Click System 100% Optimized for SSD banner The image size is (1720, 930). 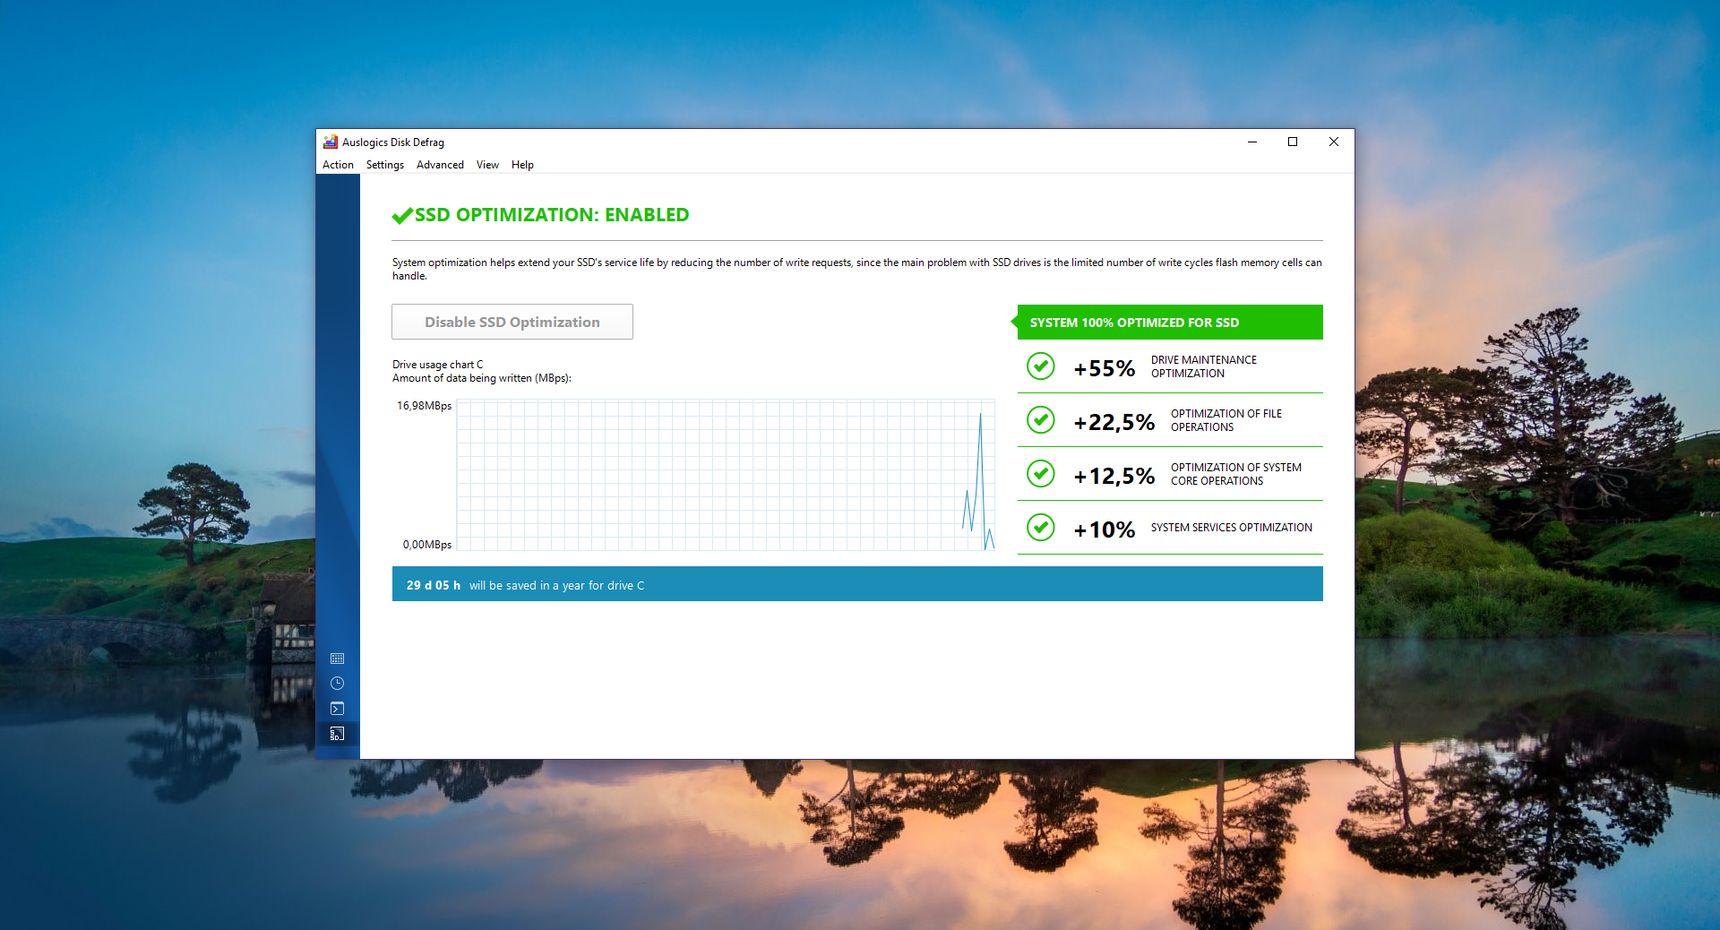coord(1170,322)
